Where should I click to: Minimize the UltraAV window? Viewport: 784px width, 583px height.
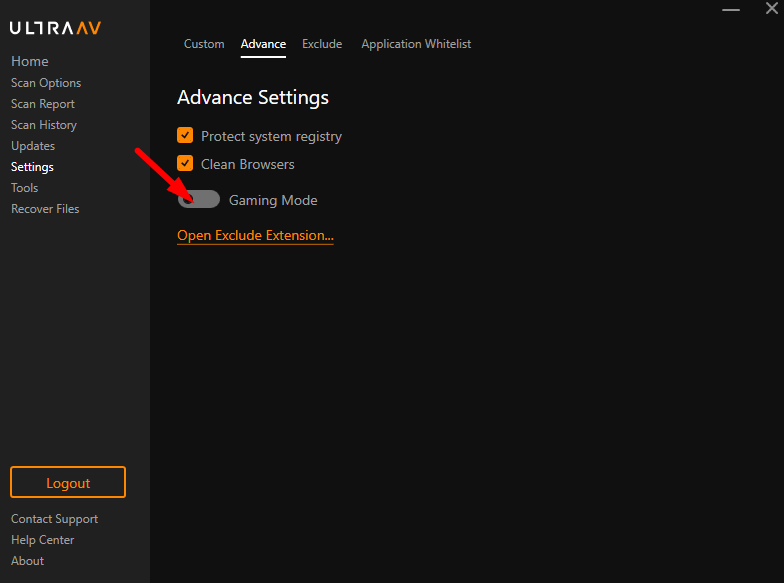click(x=733, y=9)
